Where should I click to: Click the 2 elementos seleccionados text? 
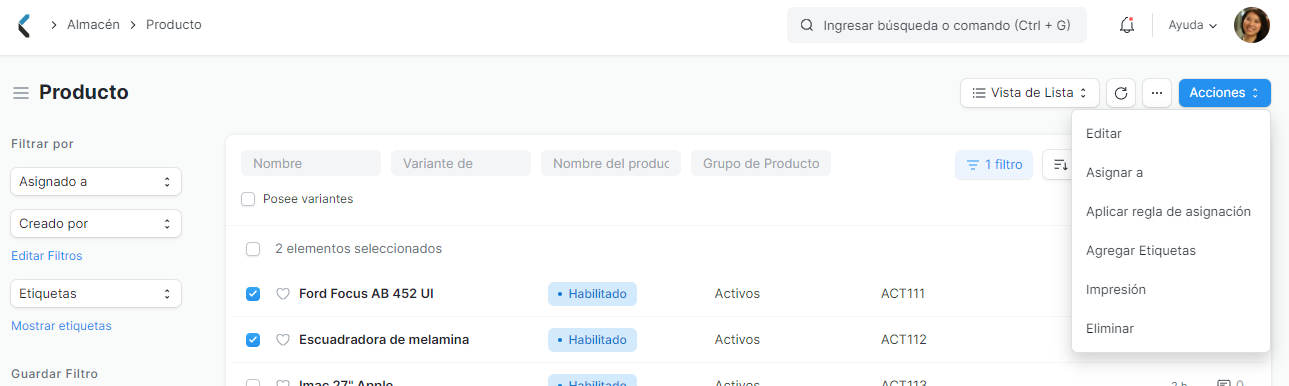[x=358, y=249]
